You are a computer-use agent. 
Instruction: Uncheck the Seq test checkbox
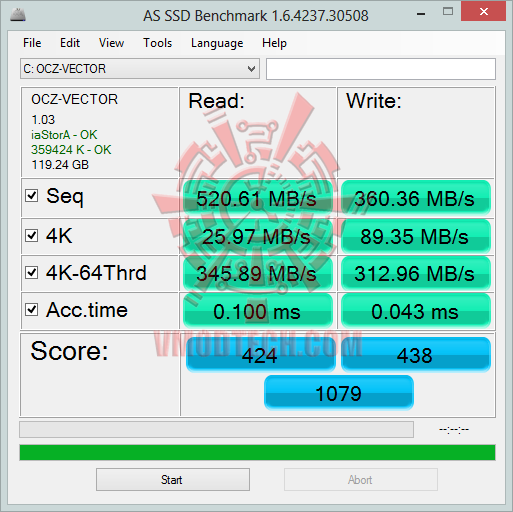[32, 196]
